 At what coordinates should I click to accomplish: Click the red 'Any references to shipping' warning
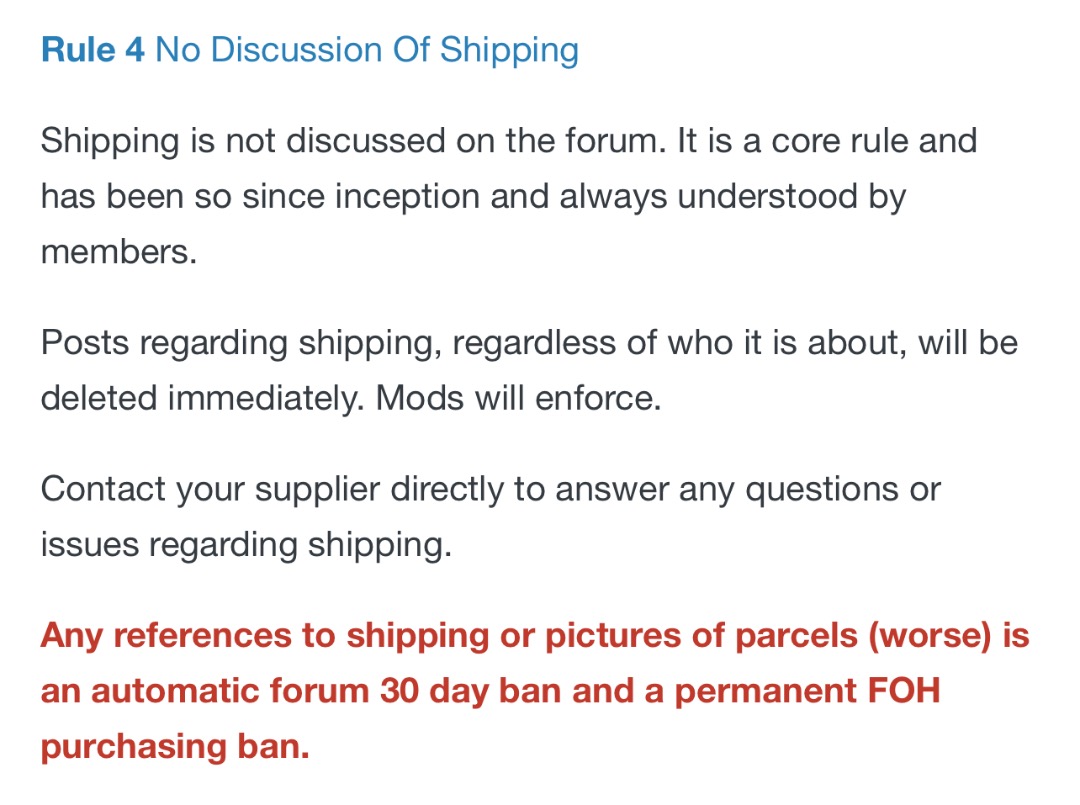(x=534, y=691)
